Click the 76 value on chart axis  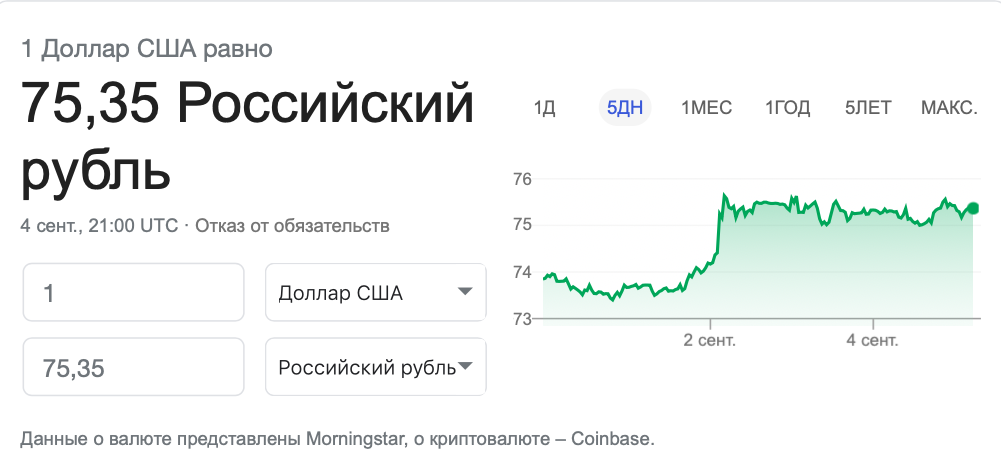coord(522,180)
